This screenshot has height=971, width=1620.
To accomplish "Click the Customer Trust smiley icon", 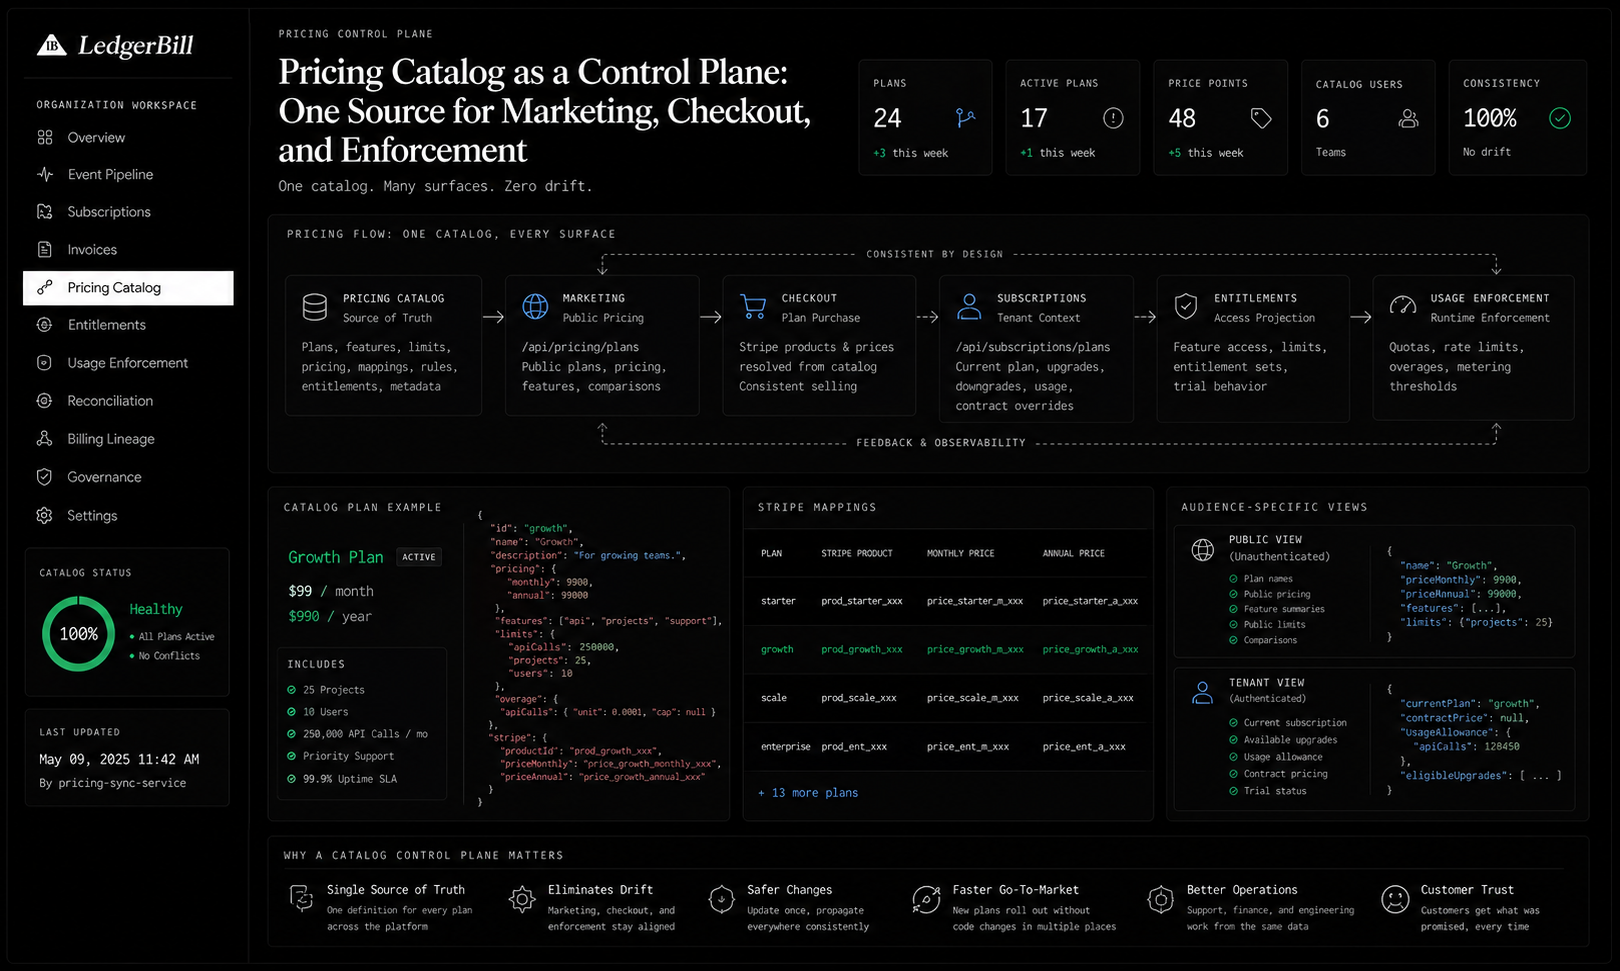I will pos(1395,899).
